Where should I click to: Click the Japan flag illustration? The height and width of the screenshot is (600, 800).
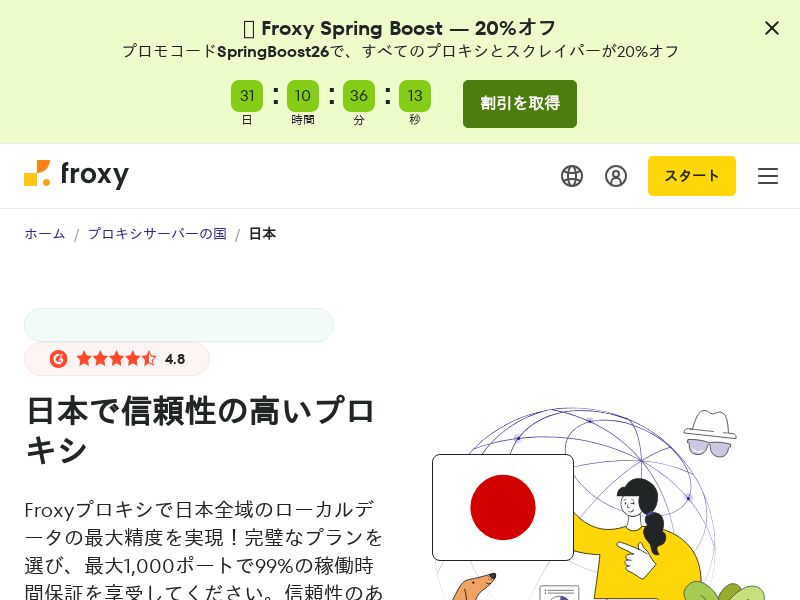[503, 507]
